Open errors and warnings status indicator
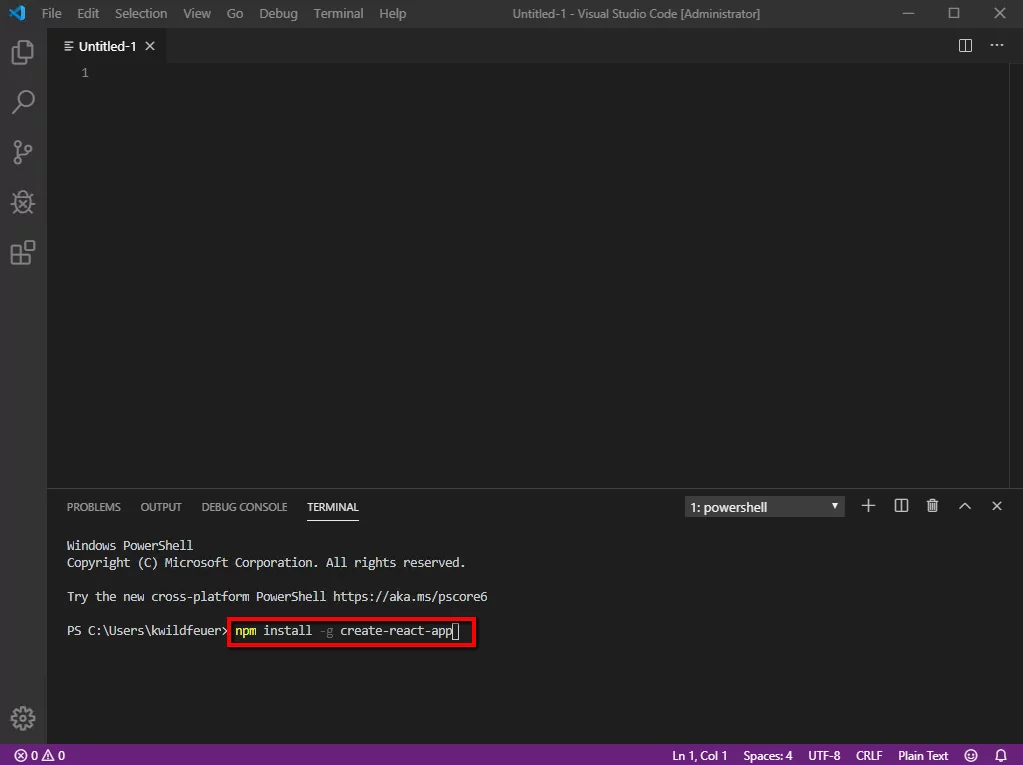Viewport: 1023px width, 765px height. click(x=40, y=755)
